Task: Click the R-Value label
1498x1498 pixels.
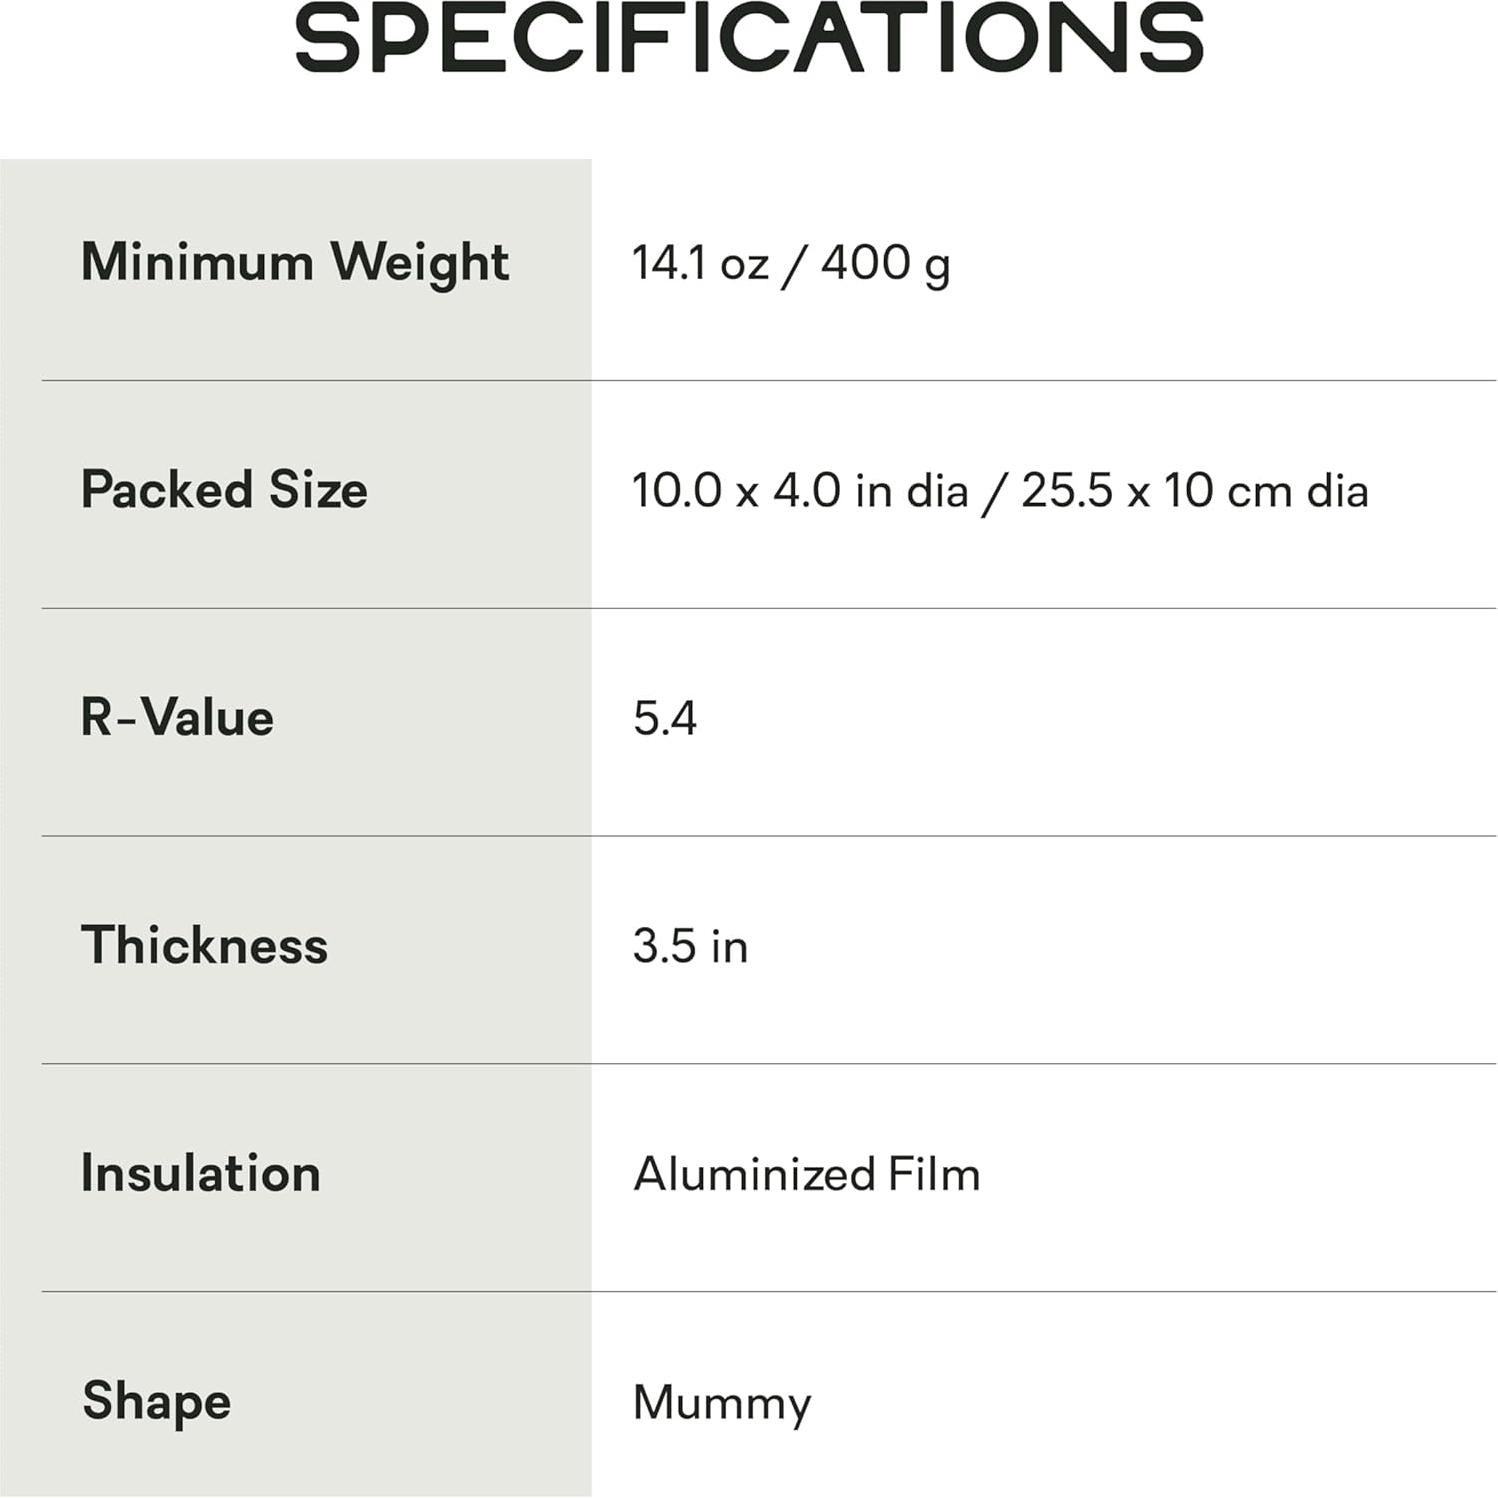Action: point(177,718)
